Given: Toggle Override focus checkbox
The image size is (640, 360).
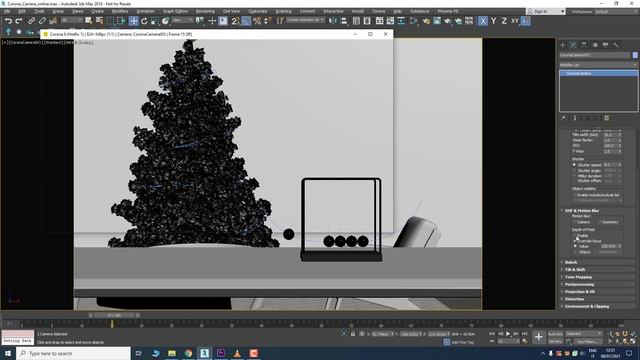Looking at the screenshot, I should pos(576,241).
